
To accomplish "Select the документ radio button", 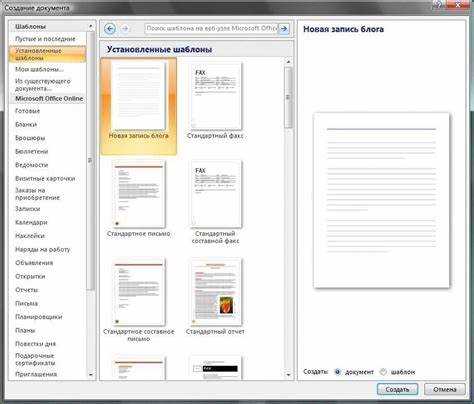I will [x=338, y=372].
